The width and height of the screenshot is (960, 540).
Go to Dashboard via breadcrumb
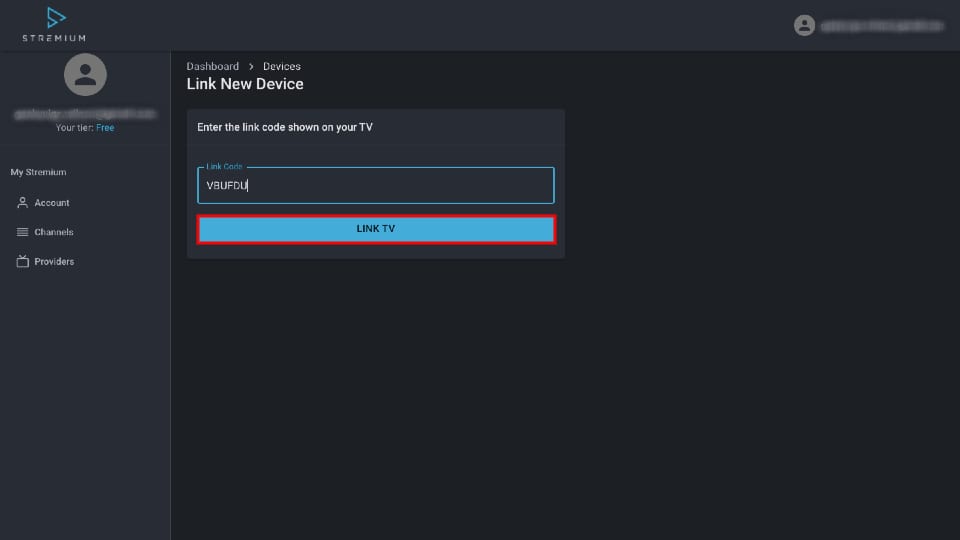[x=212, y=66]
